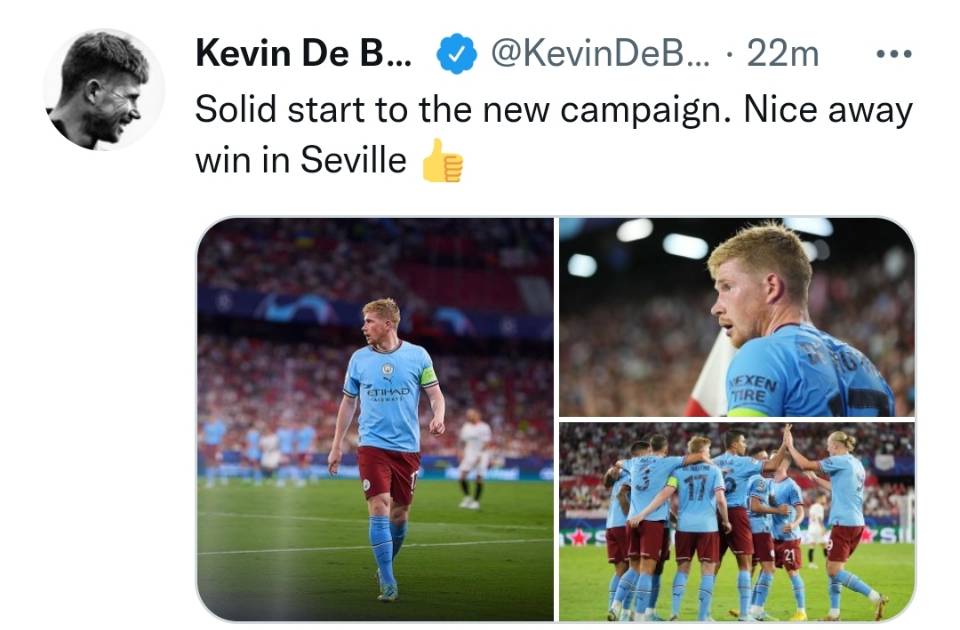Click the thumbs-up emoji in the tweet
The height and width of the screenshot is (630, 960).
tap(443, 160)
